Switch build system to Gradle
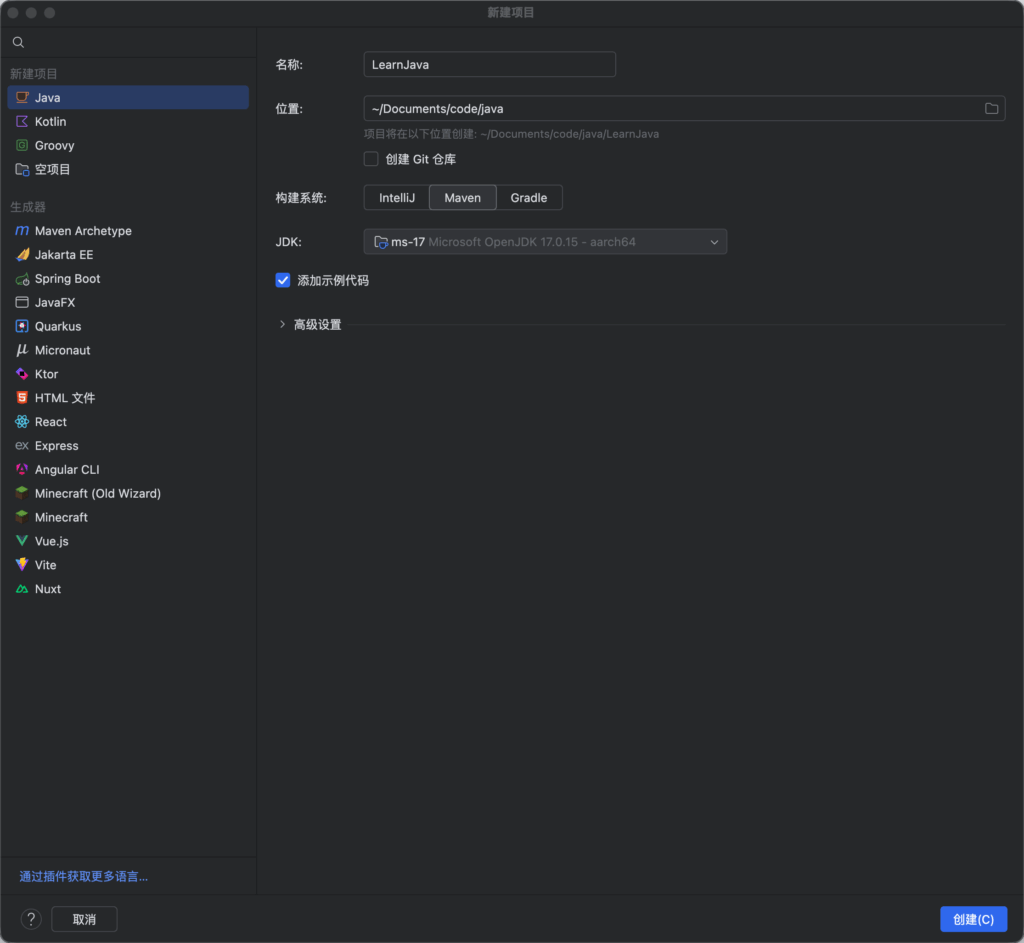 [x=528, y=198]
